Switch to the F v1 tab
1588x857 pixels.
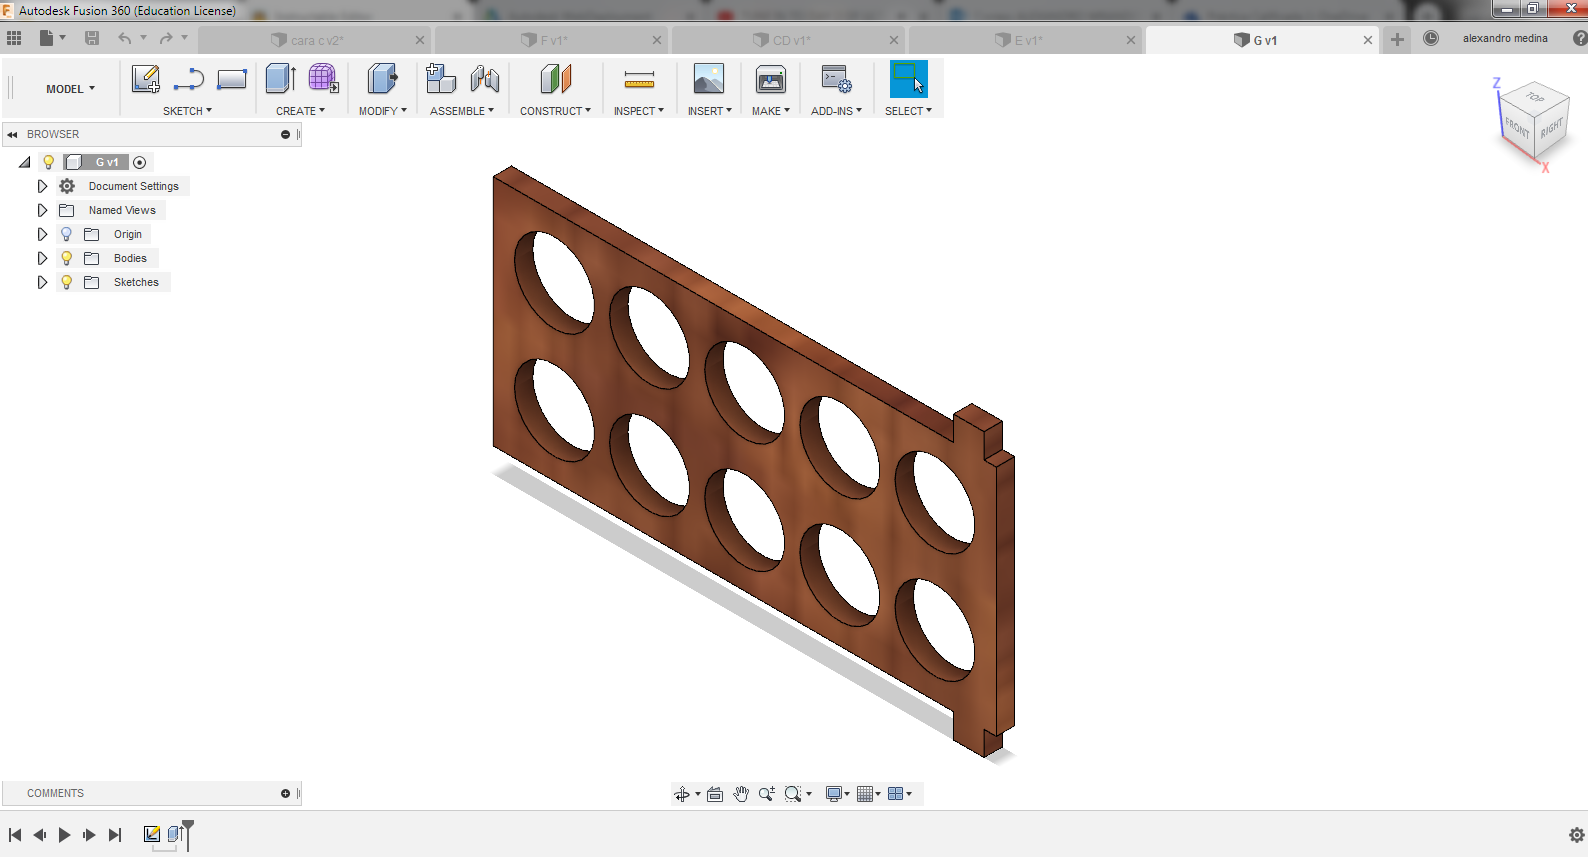tap(553, 40)
